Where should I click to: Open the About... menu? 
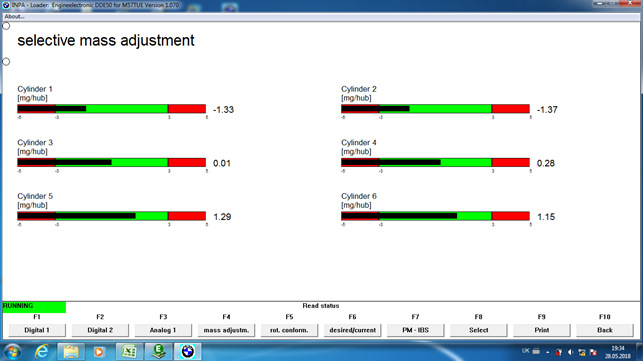click(14, 17)
